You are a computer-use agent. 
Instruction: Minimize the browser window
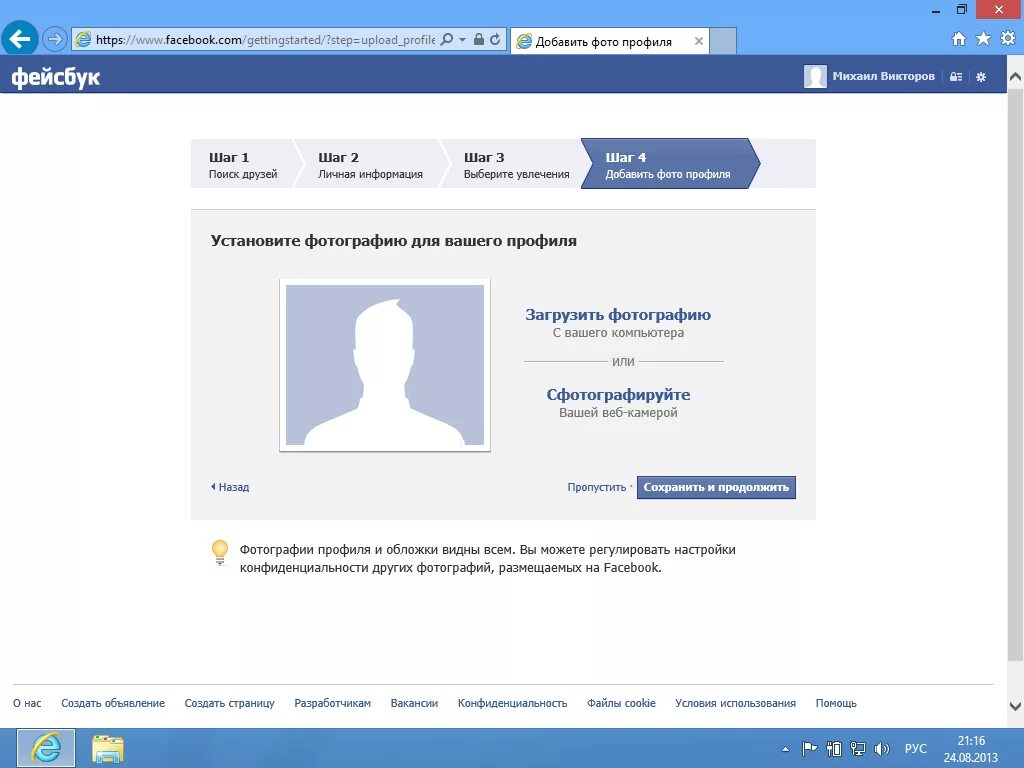pos(936,11)
